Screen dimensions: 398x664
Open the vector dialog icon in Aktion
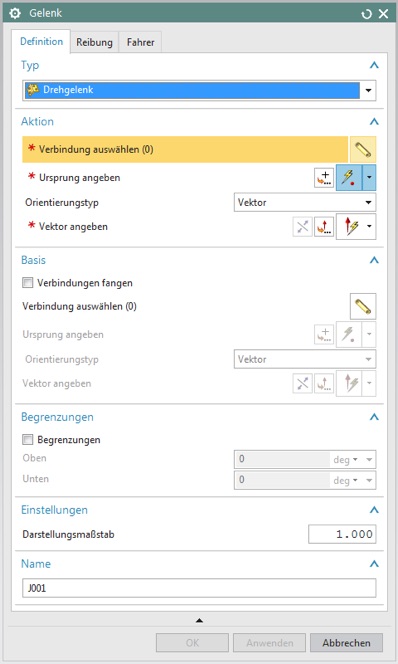324,227
